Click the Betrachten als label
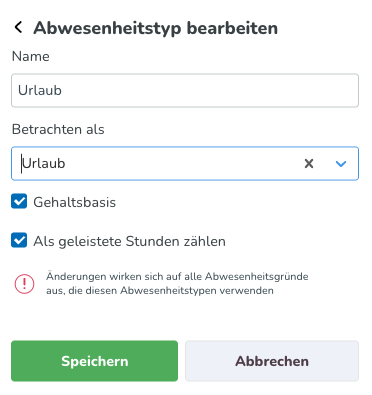 (58, 129)
